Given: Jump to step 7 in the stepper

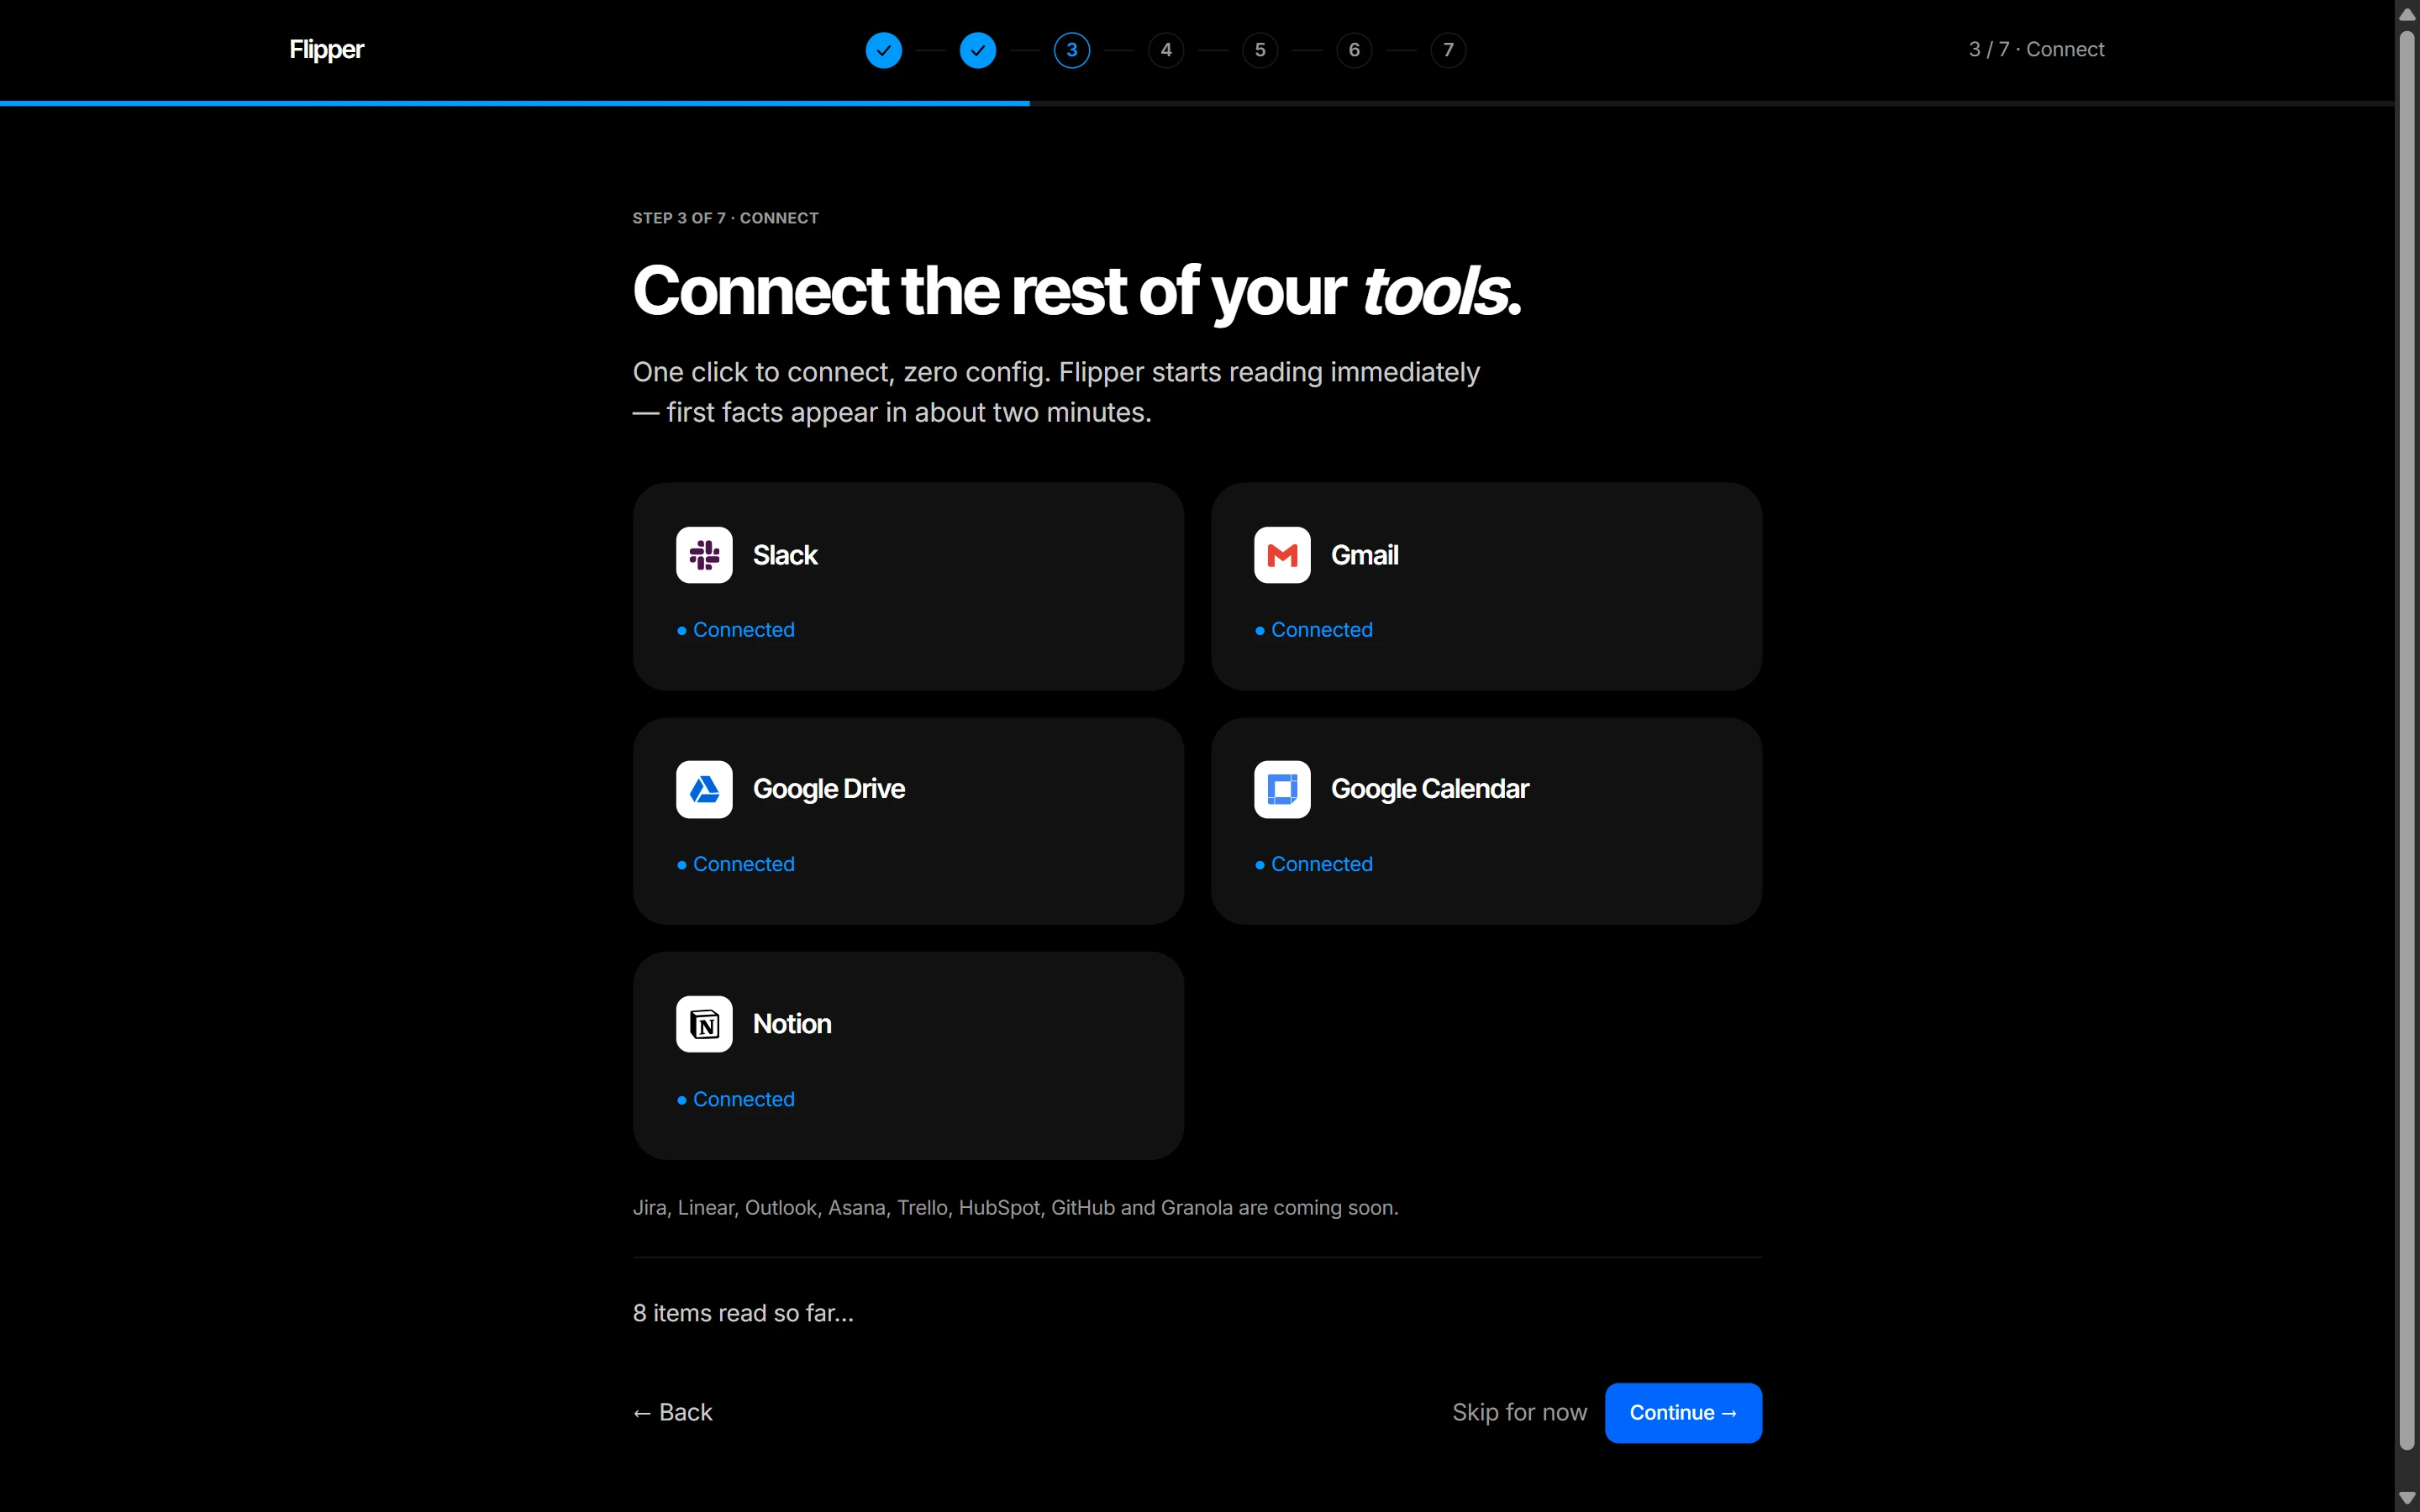Looking at the screenshot, I should 1448,50.
